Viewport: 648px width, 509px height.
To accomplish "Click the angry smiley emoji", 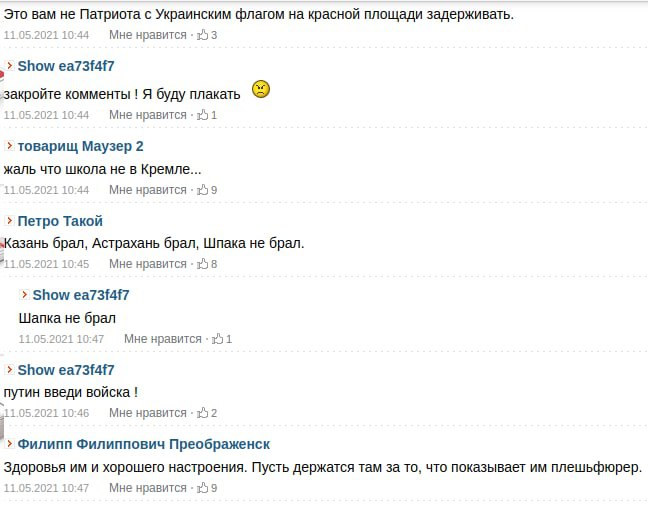I will [260, 90].
